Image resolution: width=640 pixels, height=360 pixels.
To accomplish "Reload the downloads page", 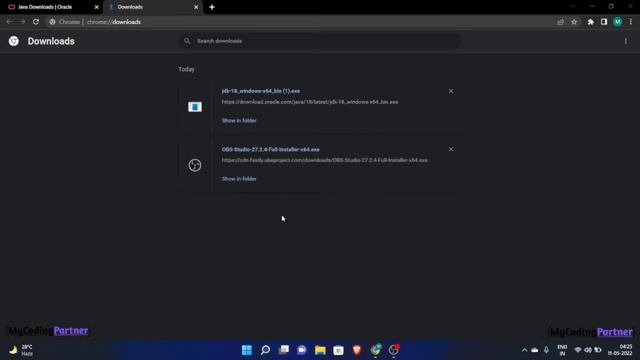I will [36, 22].
